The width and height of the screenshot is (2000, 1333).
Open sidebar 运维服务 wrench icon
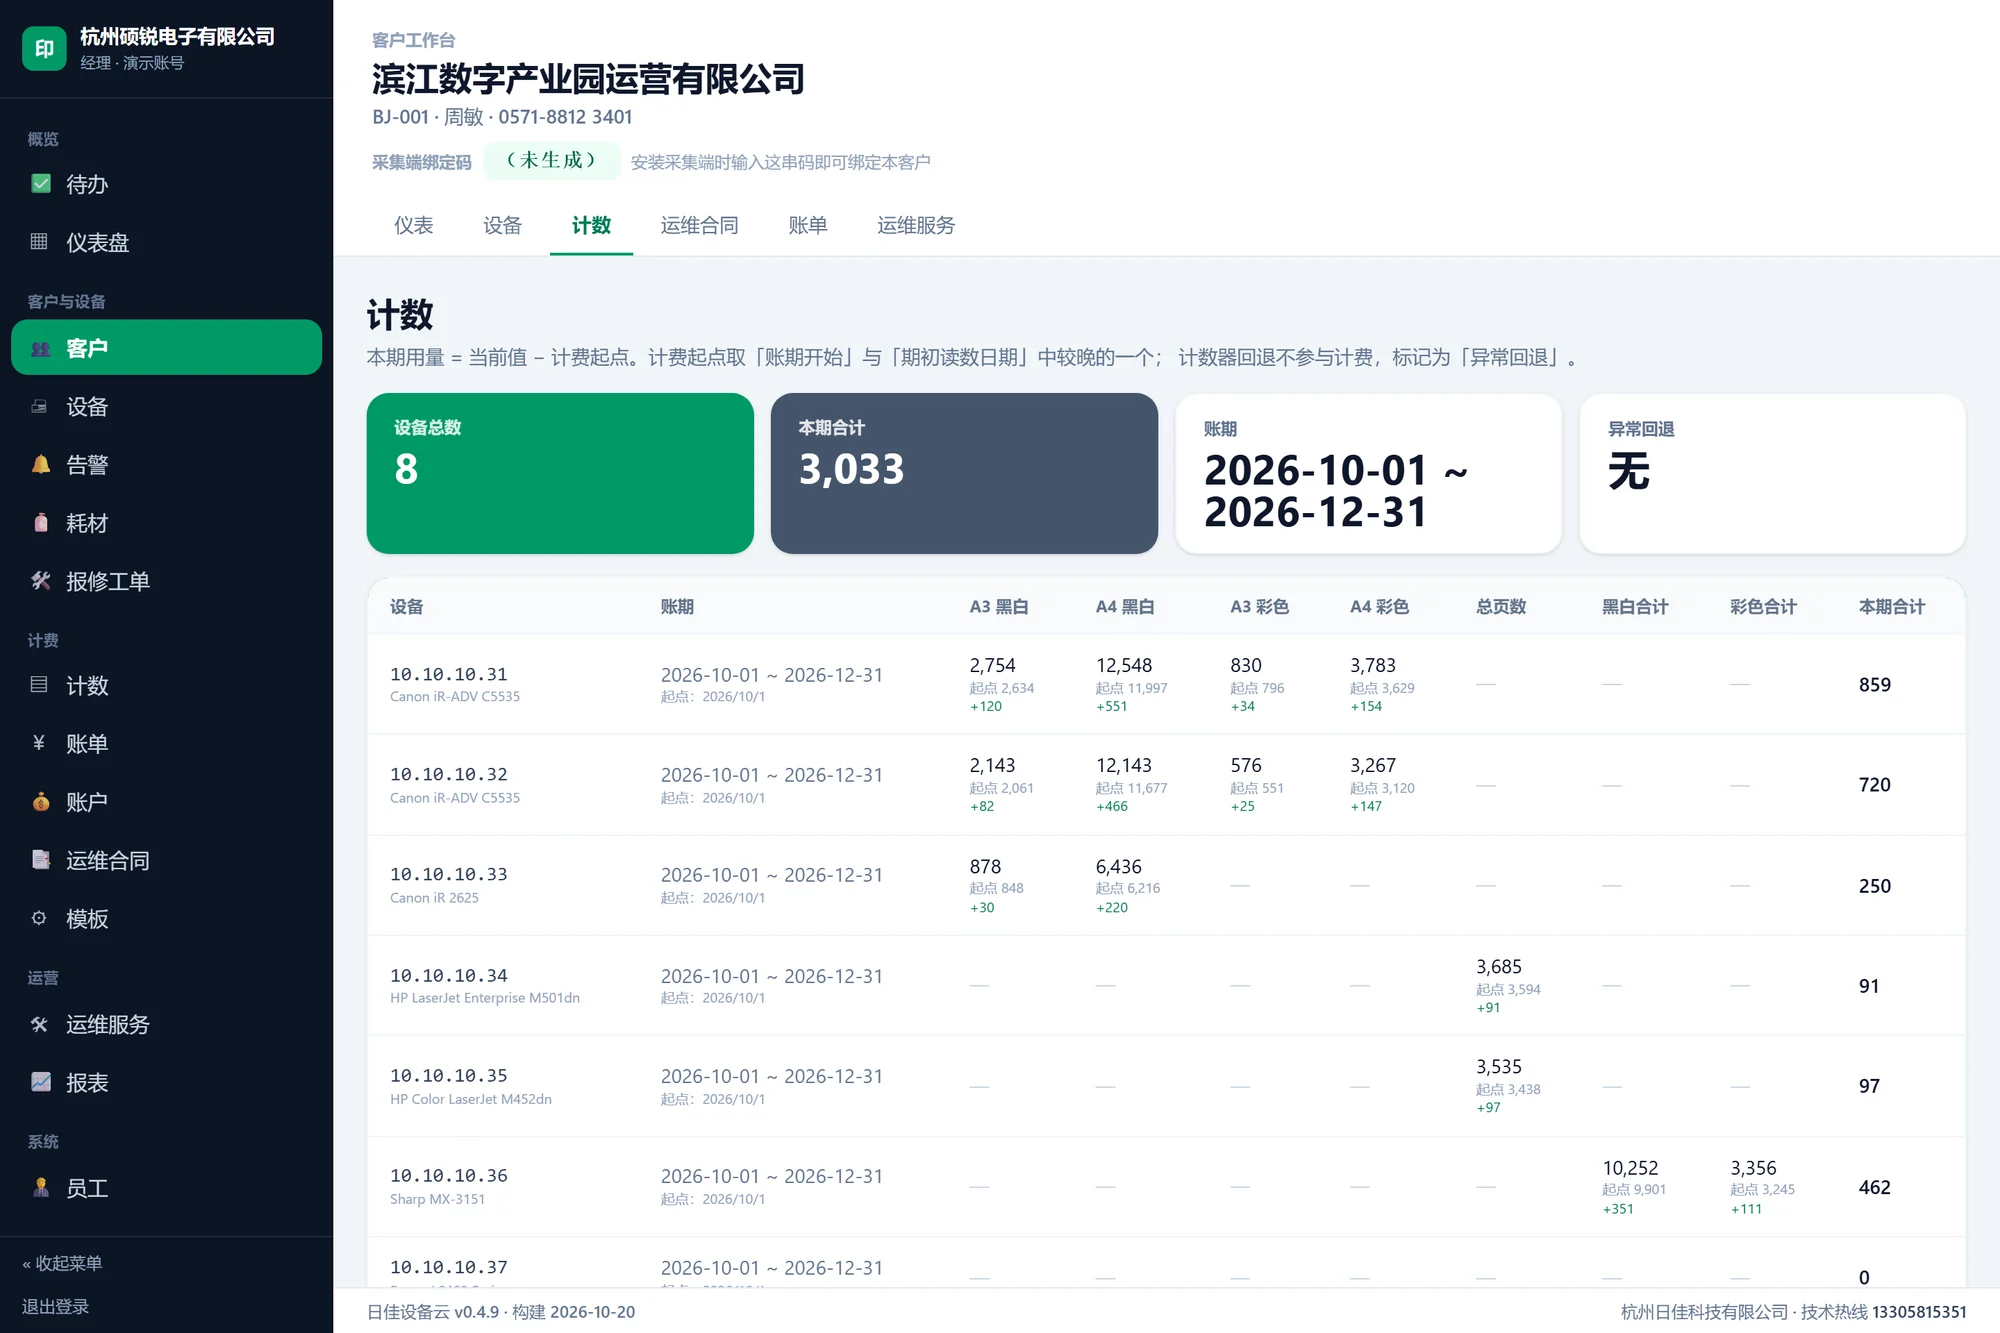41,1024
